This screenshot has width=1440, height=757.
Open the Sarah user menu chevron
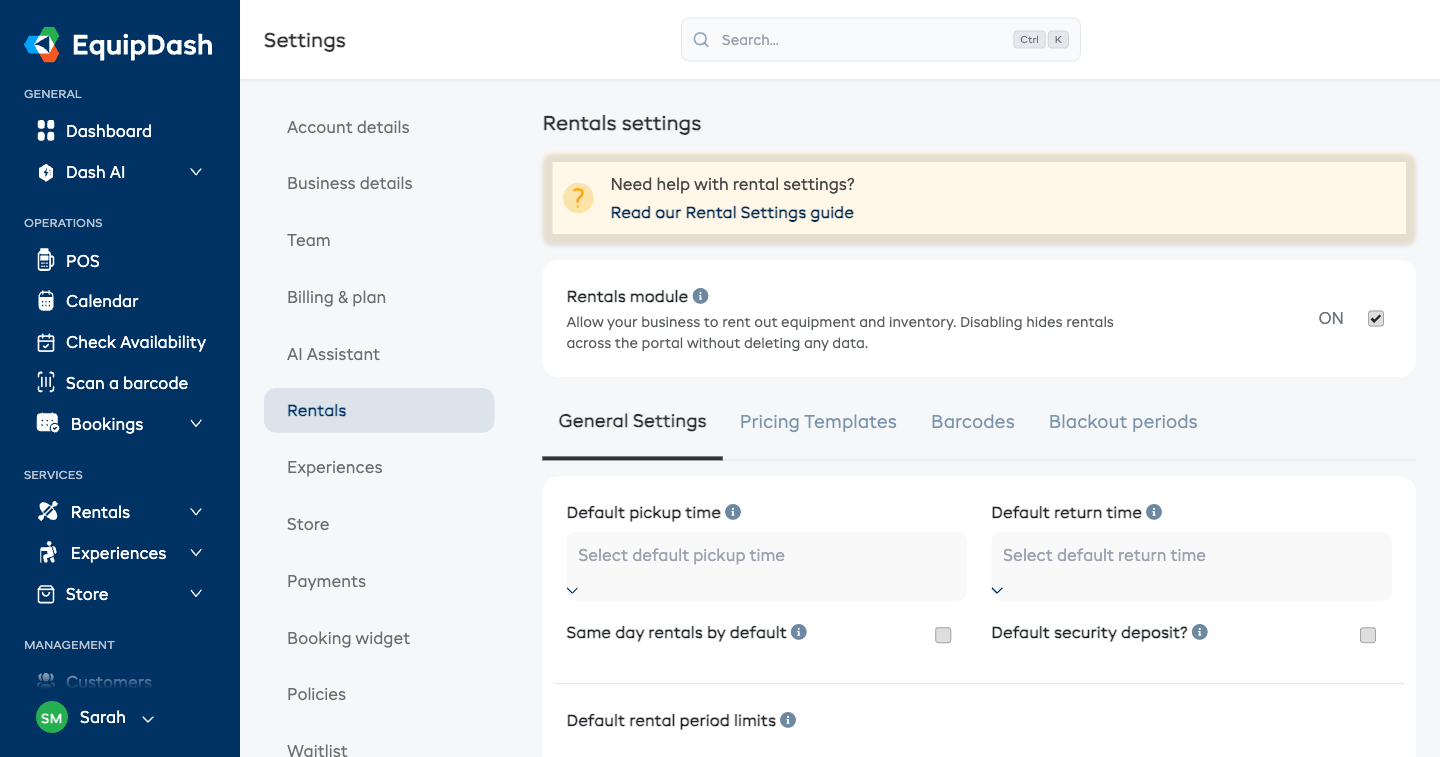click(148, 719)
